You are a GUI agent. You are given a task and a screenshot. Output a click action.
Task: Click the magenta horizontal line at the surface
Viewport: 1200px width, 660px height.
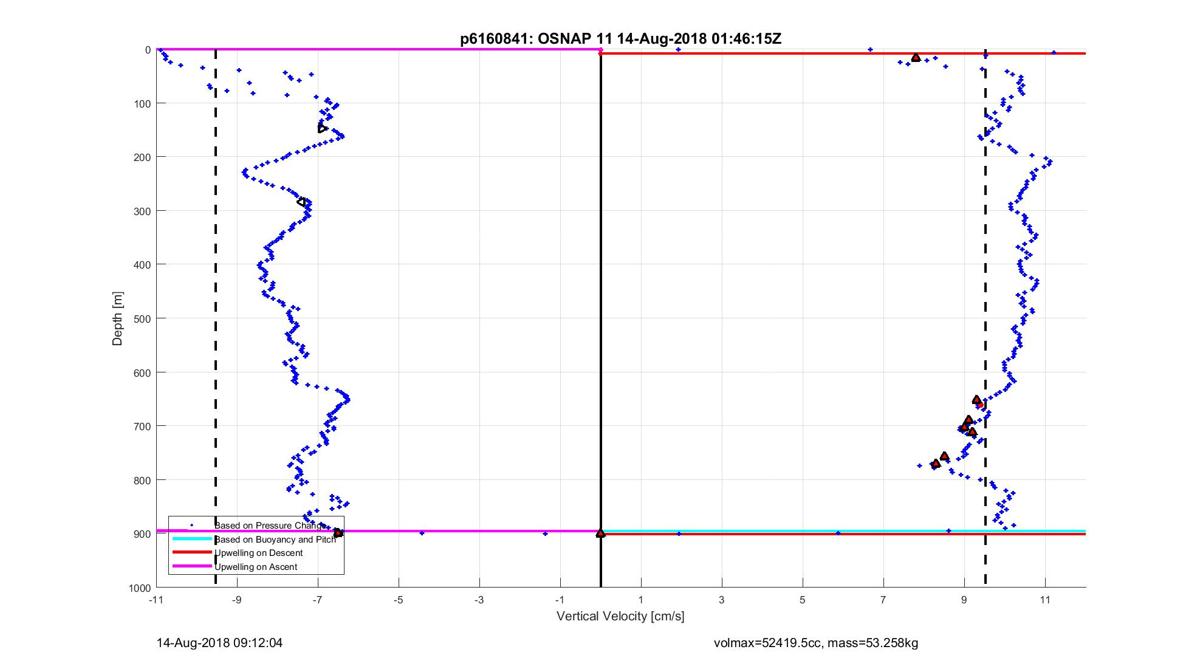tap(378, 50)
